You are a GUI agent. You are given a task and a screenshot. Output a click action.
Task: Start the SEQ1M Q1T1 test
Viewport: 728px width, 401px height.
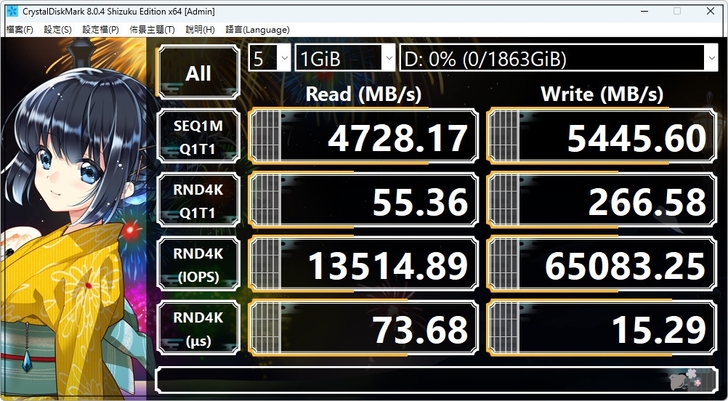198,136
